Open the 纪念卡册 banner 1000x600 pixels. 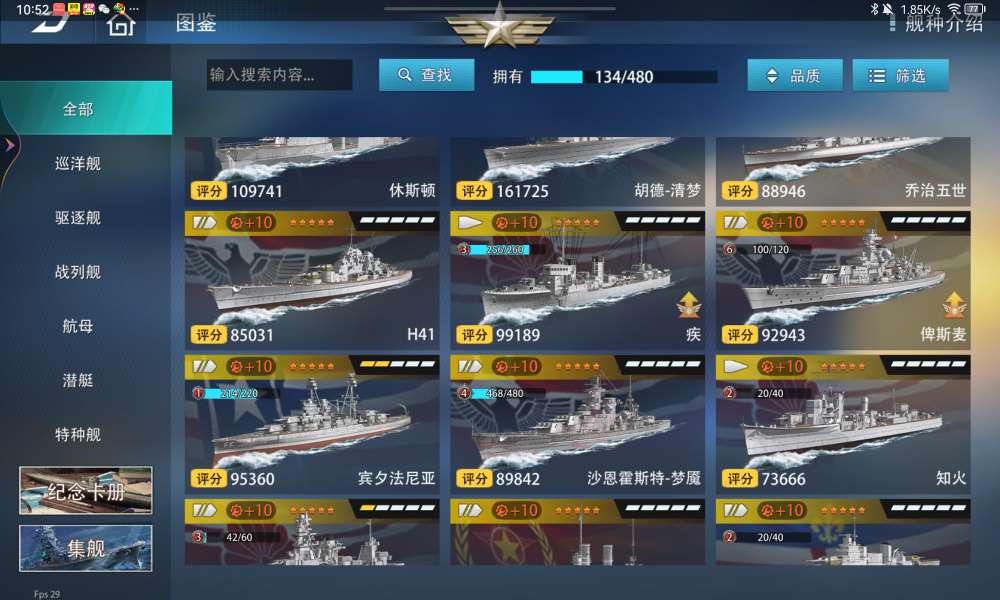click(86, 490)
